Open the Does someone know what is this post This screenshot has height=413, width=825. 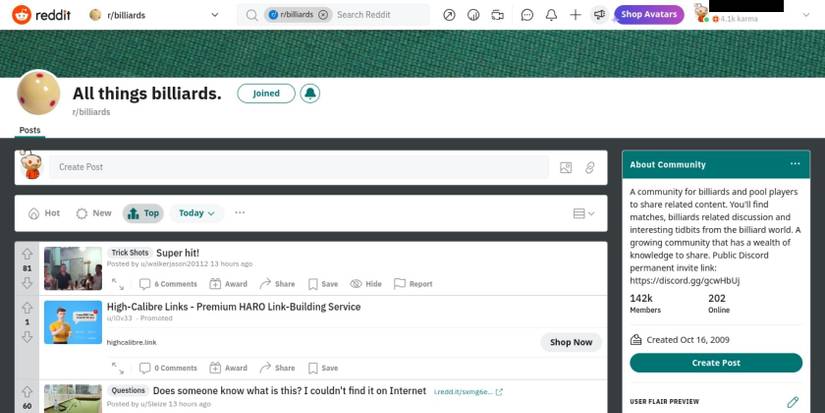point(289,391)
